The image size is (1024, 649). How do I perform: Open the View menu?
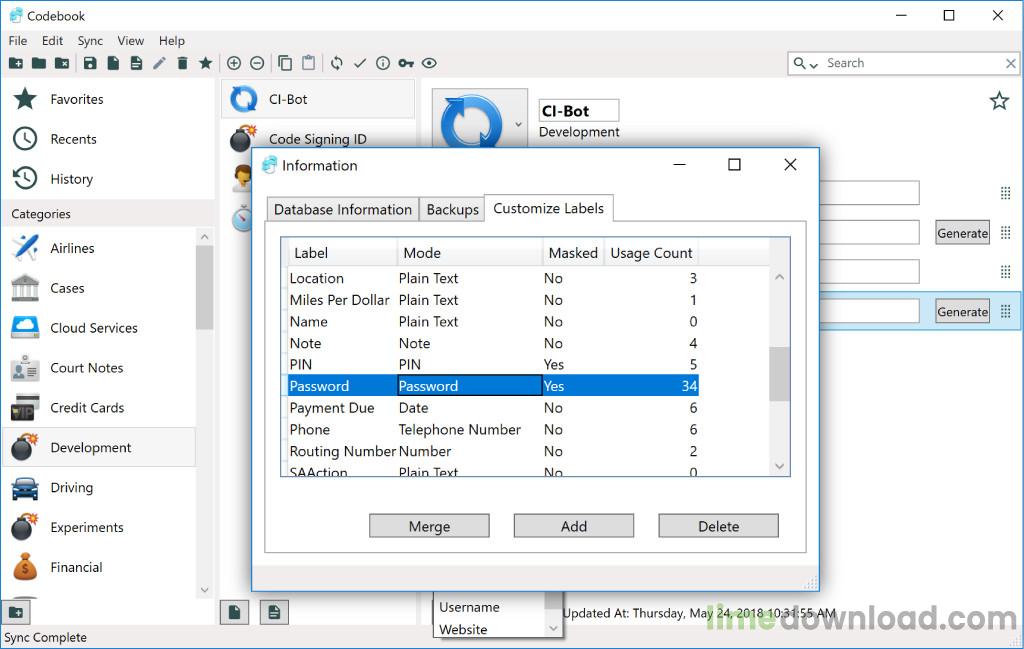coord(131,40)
